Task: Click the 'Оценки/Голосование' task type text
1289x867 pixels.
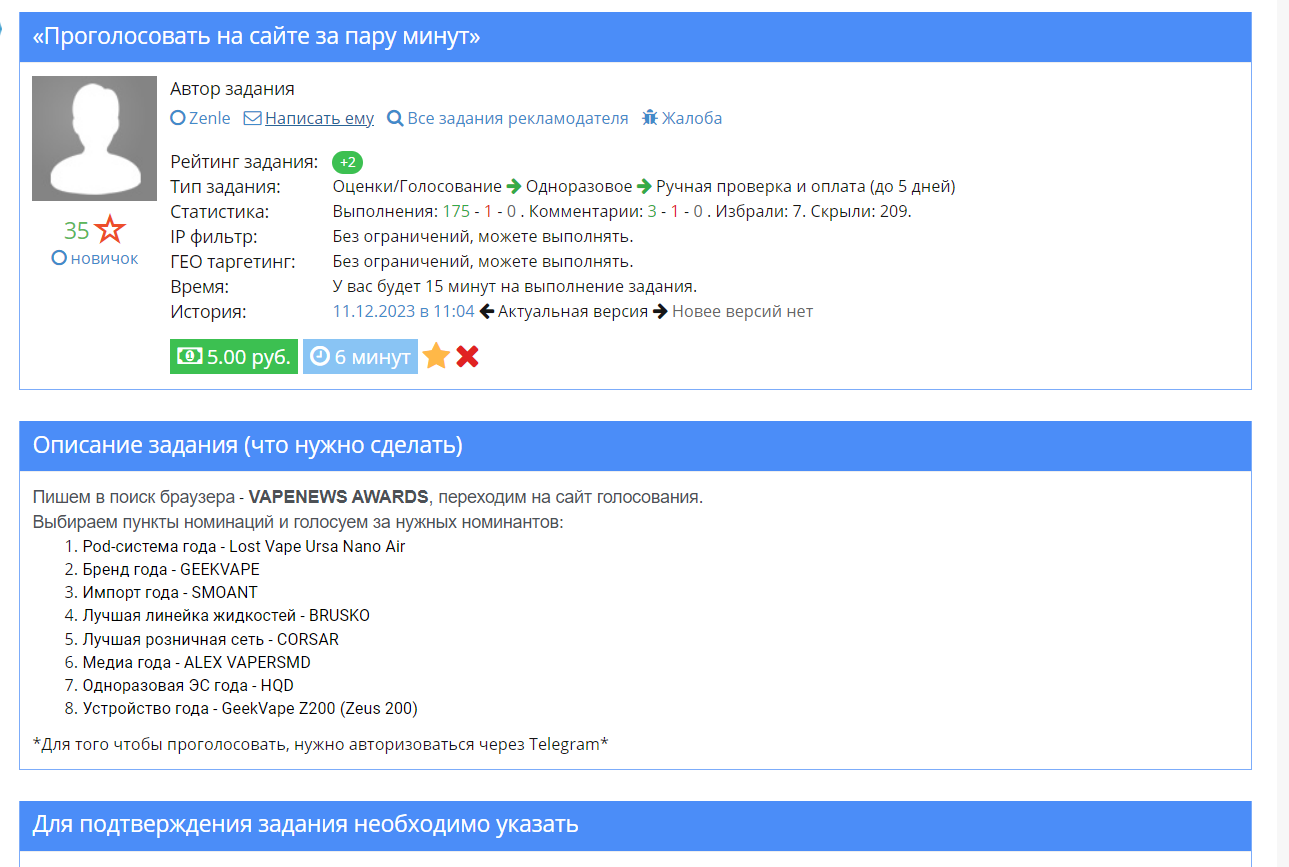Action: point(417,187)
